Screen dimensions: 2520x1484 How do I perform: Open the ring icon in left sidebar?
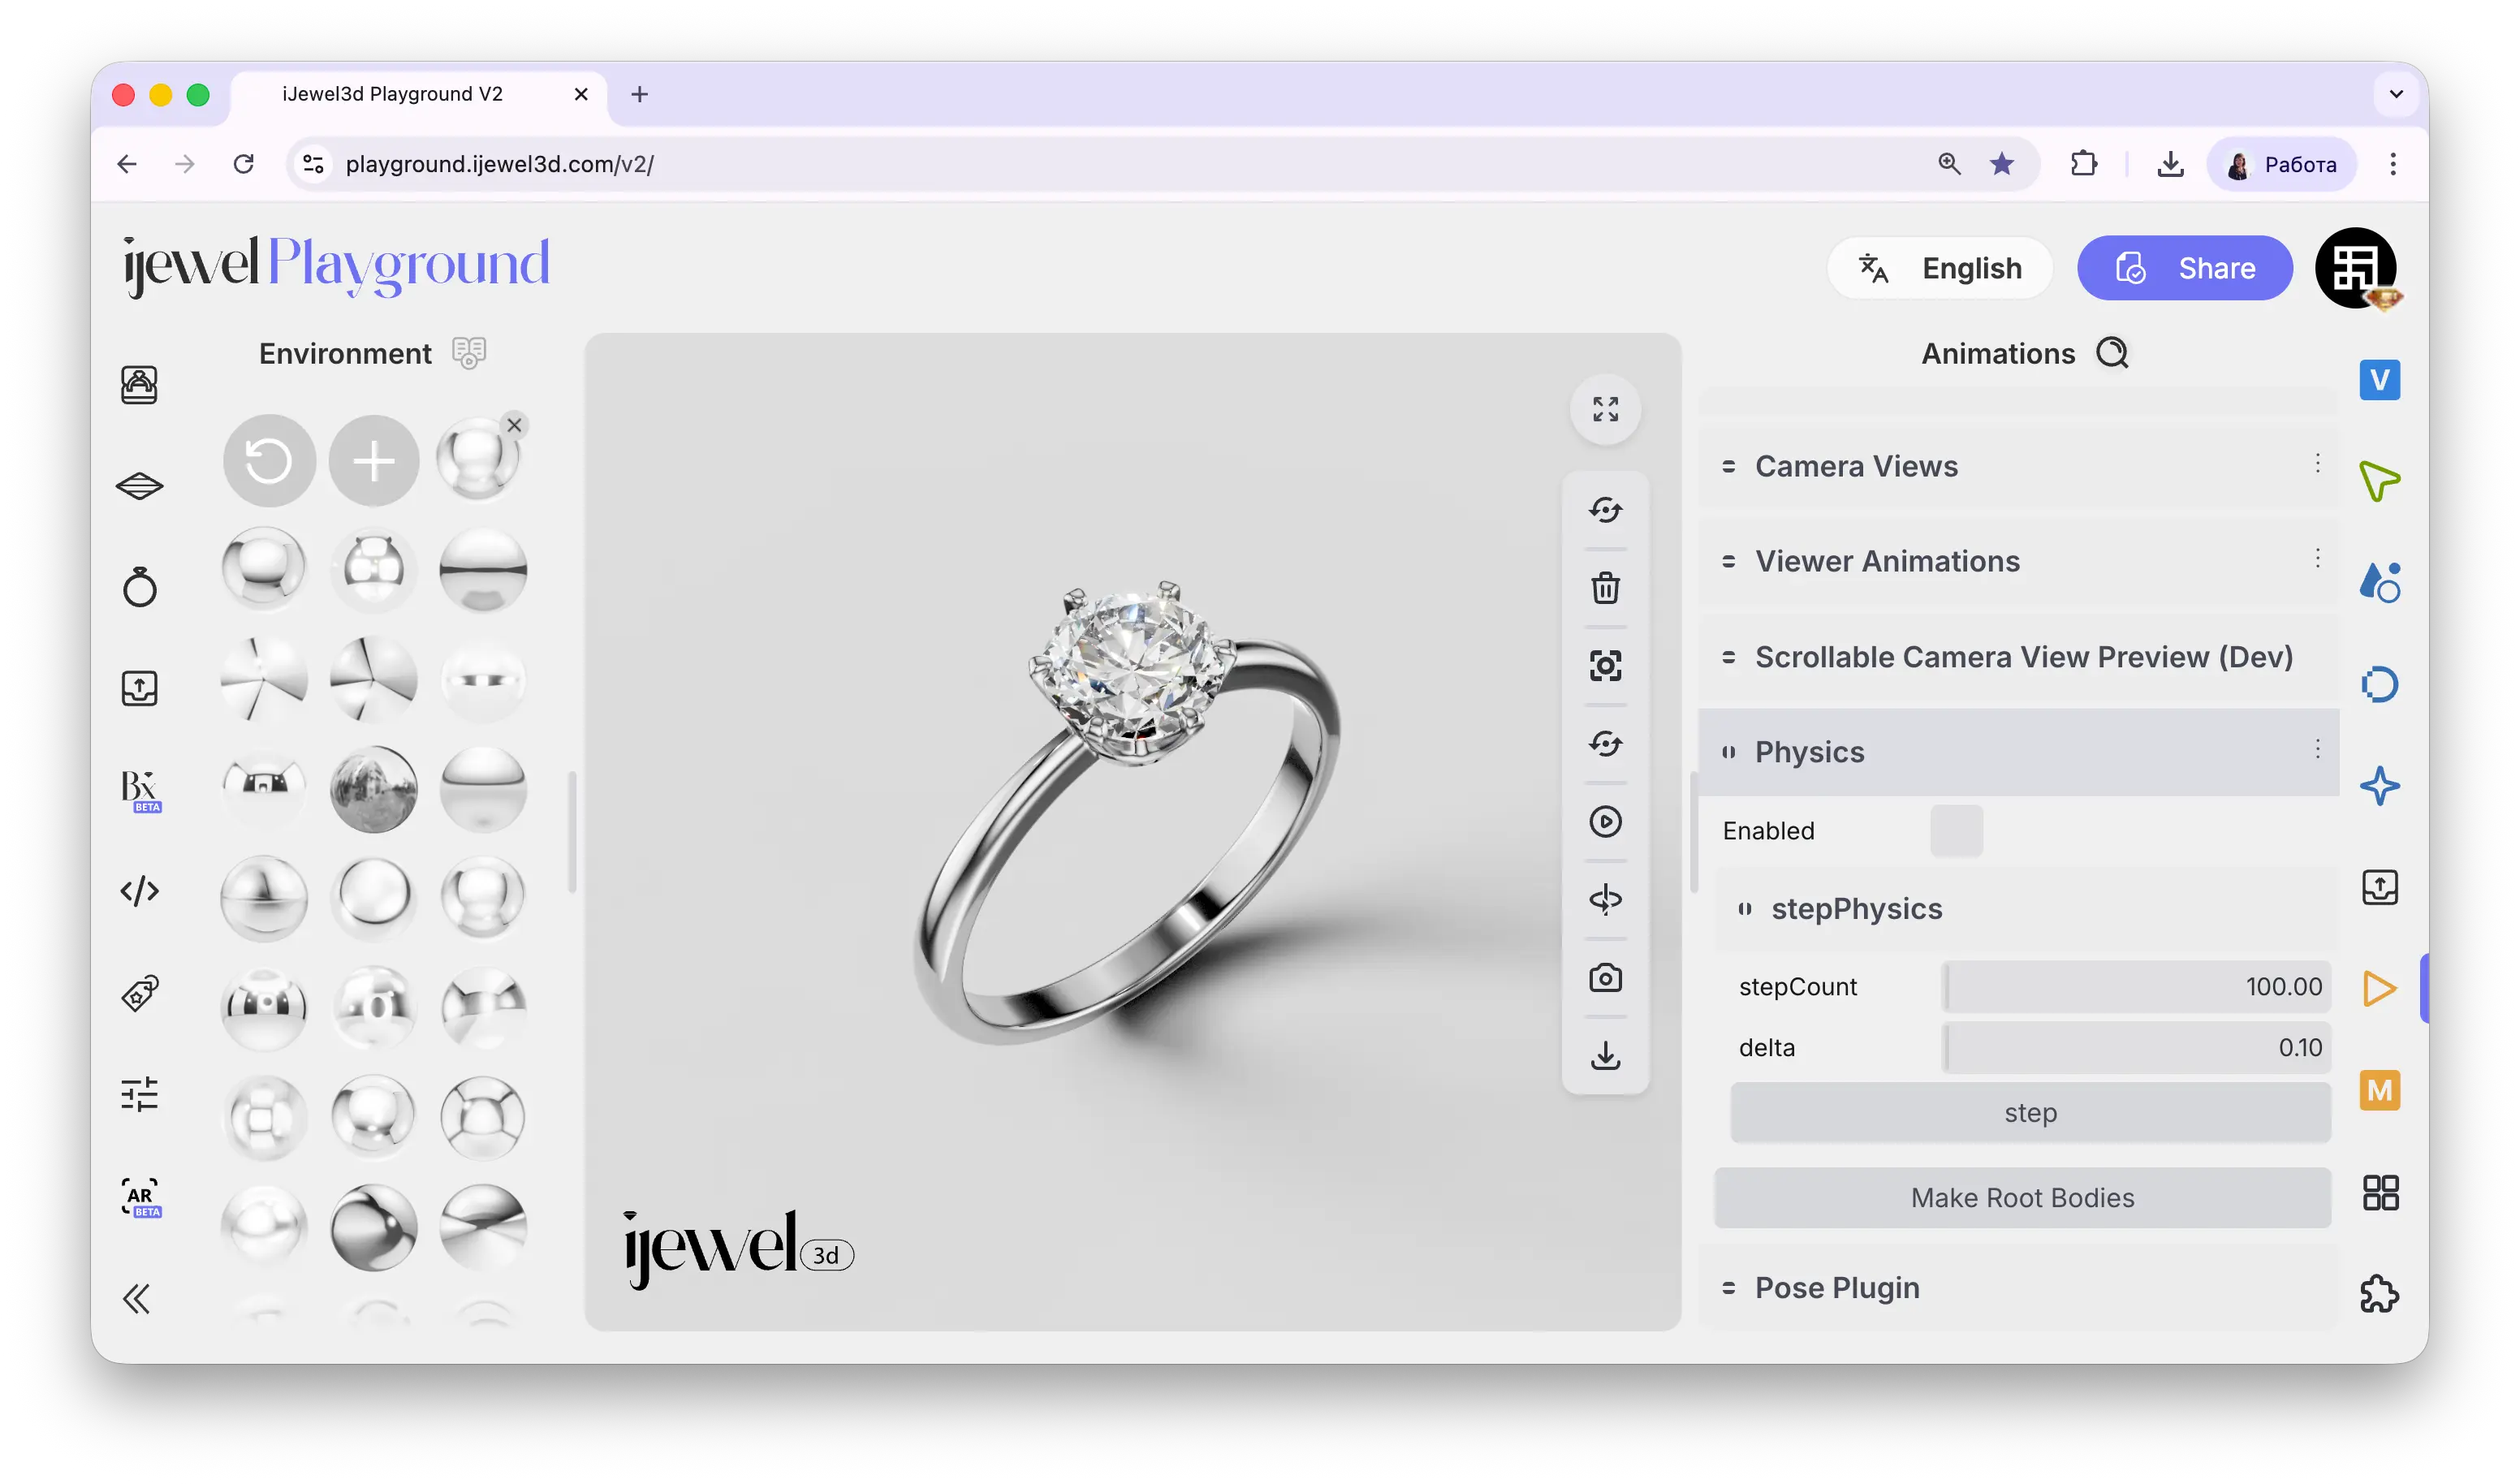point(139,587)
